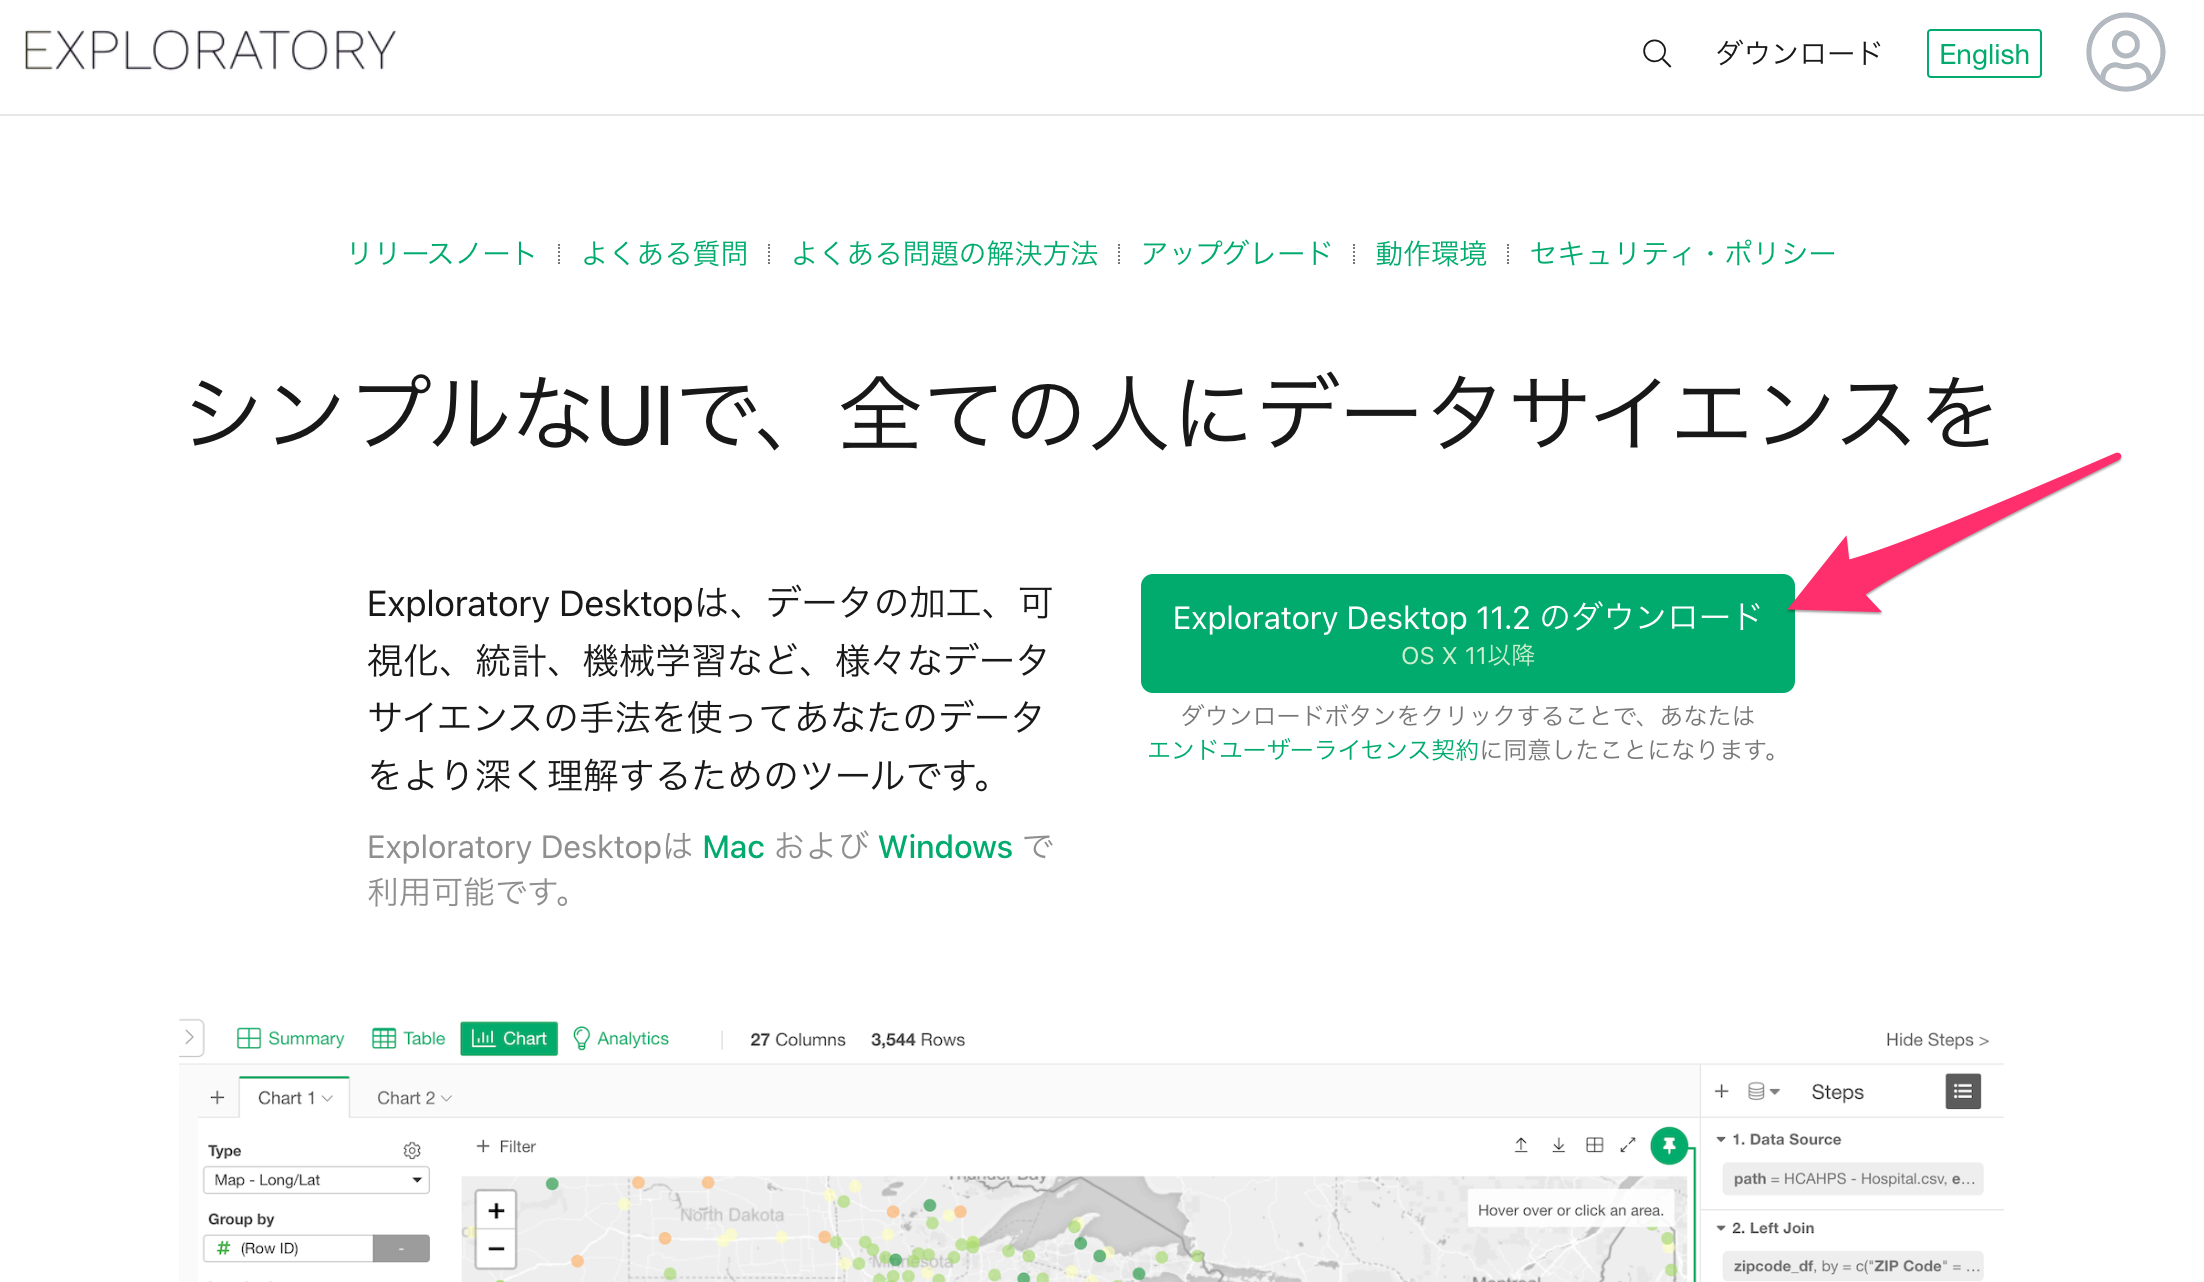2204x1282 pixels.
Task: Click the chart download arrow icon
Action: [x=1558, y=1145]
